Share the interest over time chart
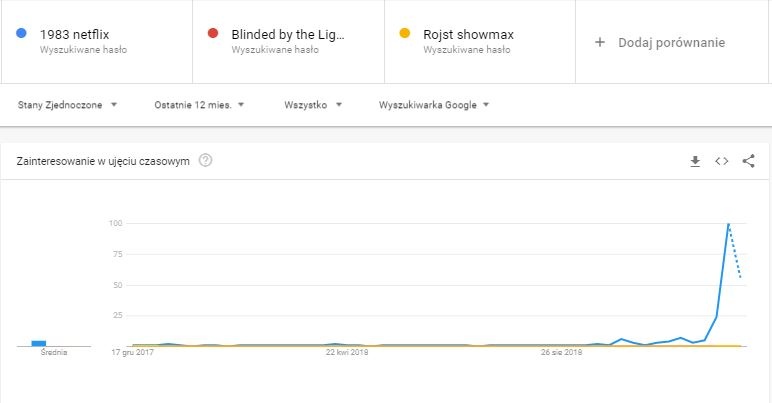 [x=748, y=161]
